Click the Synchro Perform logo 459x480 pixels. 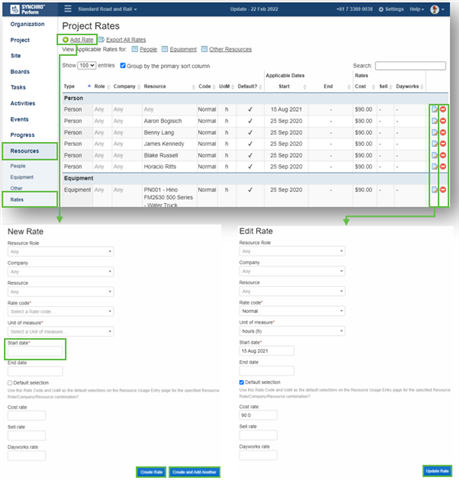[x=28, y=9]
